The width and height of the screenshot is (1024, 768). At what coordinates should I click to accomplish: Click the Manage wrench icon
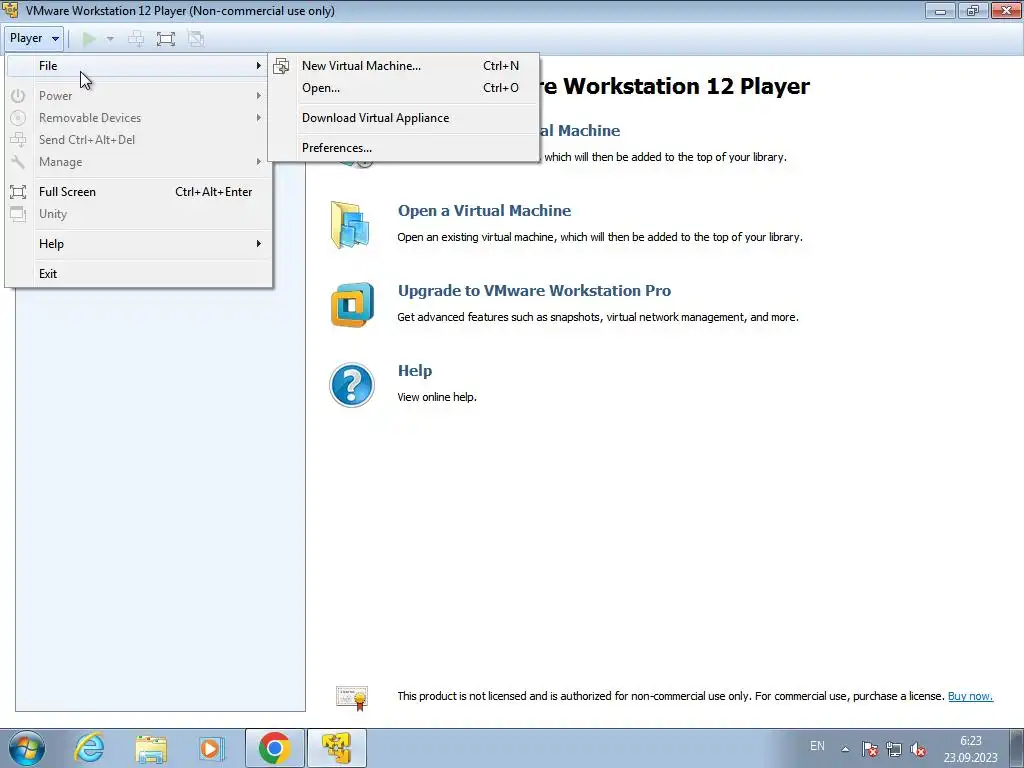(x=18, y=162)
